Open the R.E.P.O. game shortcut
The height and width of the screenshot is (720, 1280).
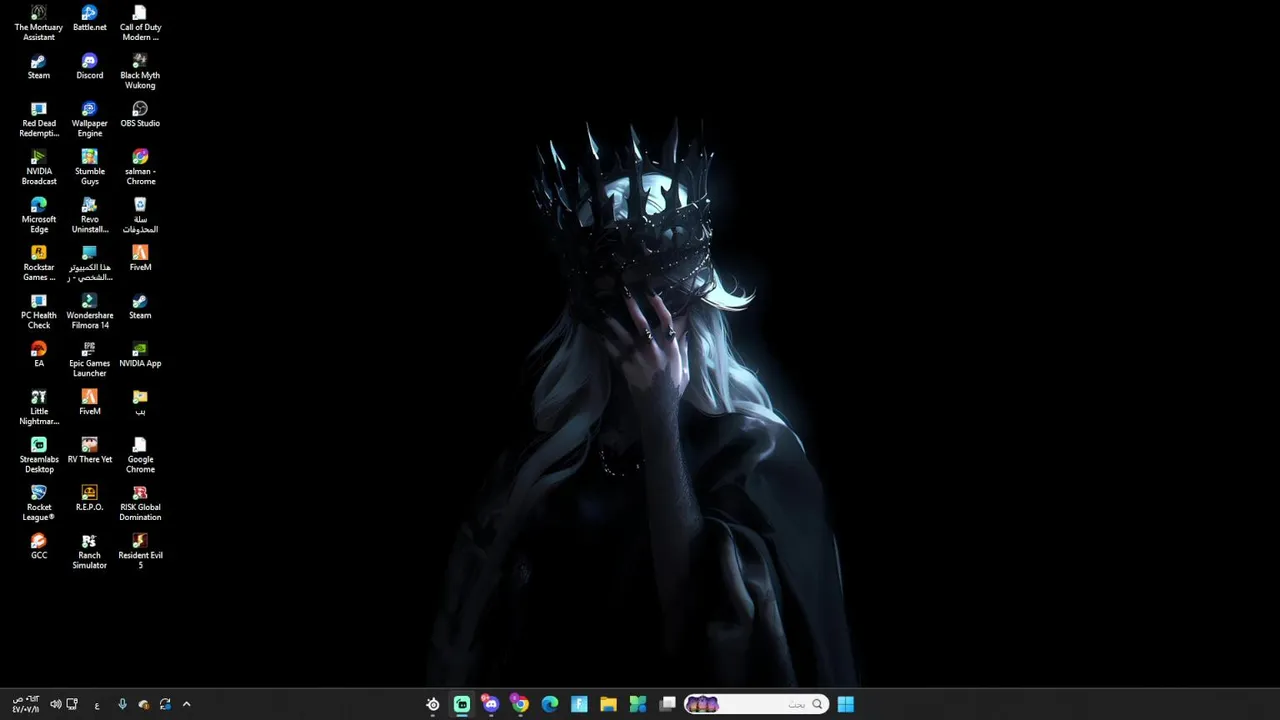89,499
